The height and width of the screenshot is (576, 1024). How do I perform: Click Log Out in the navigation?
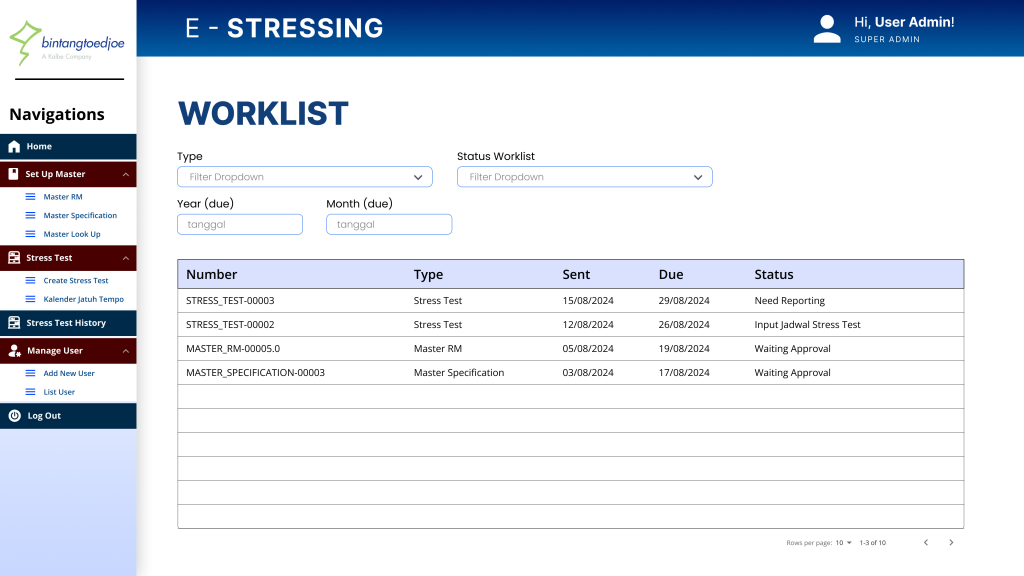click(x=68, y=415)
